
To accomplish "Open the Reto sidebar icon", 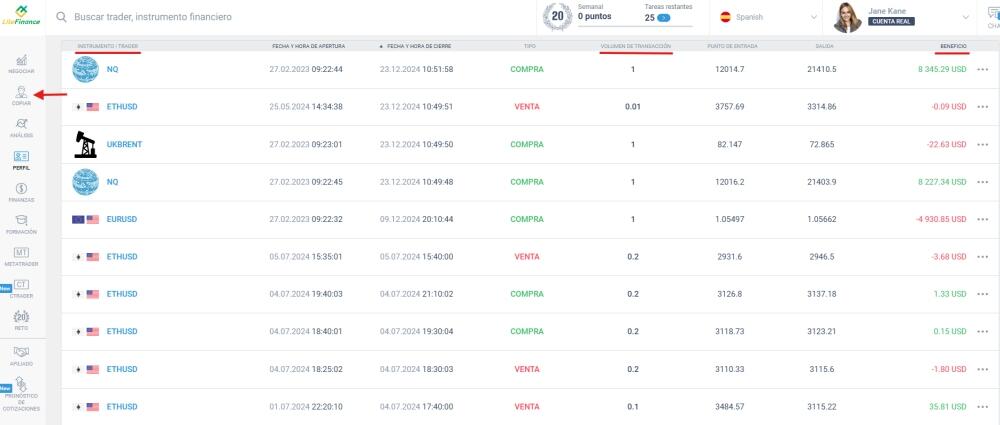I will (21, 320).
